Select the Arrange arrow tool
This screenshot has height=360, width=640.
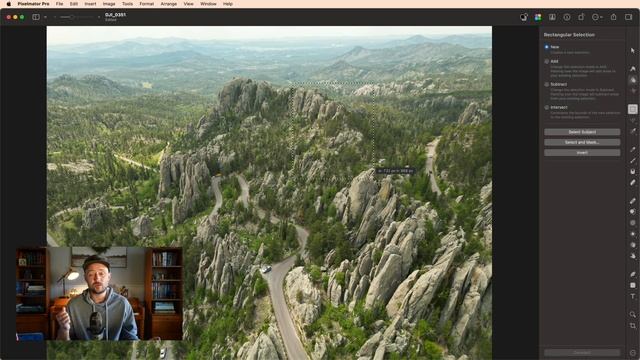coord(633,51)
